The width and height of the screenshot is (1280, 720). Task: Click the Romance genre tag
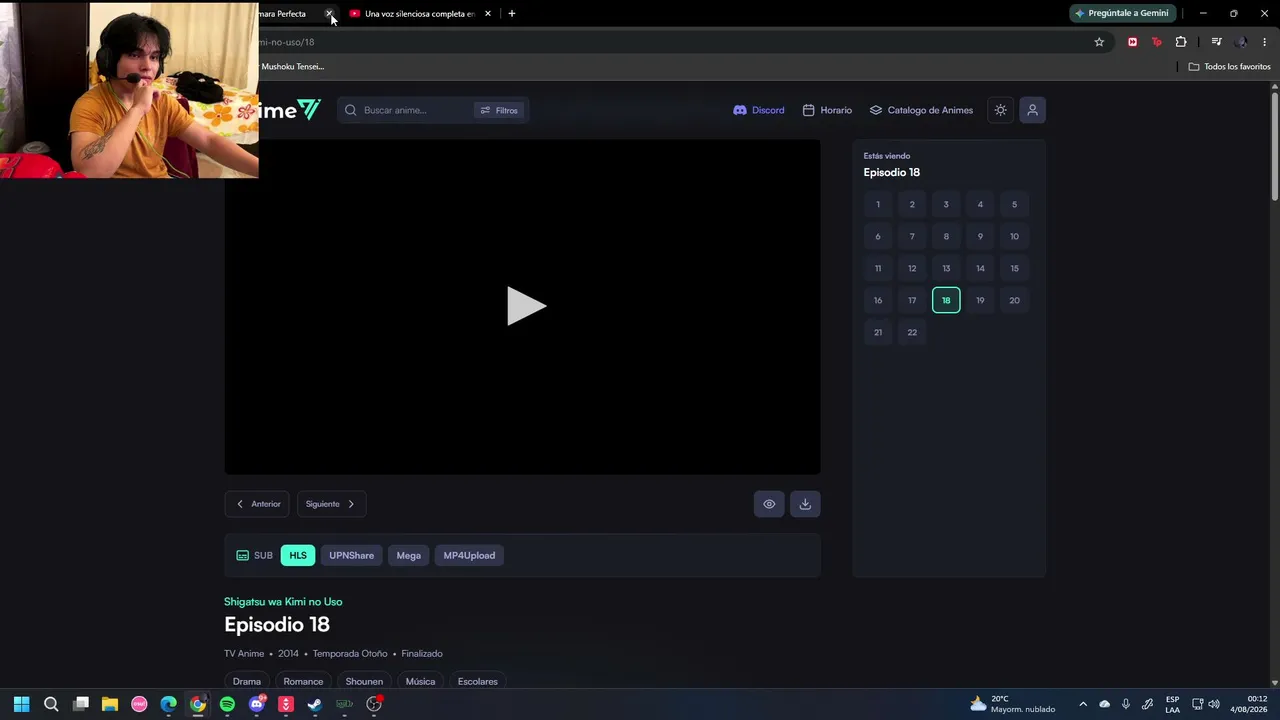pyautogui.click(x=303, y=681)
